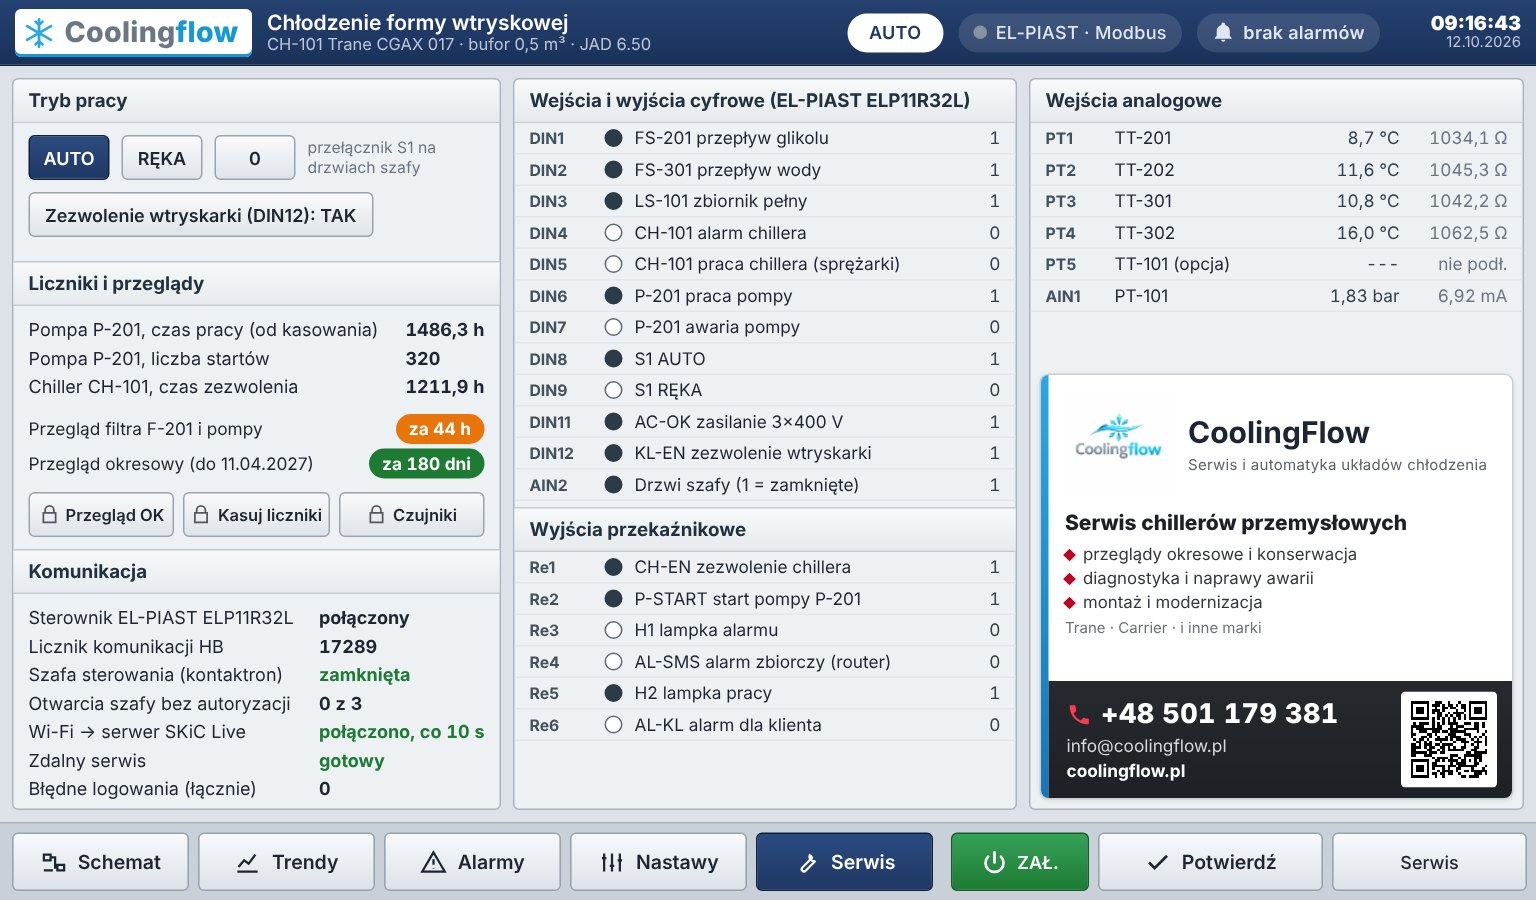Click the AUTO status pill in header
The image size is (1536, 900).
click(x=895, y=33)
